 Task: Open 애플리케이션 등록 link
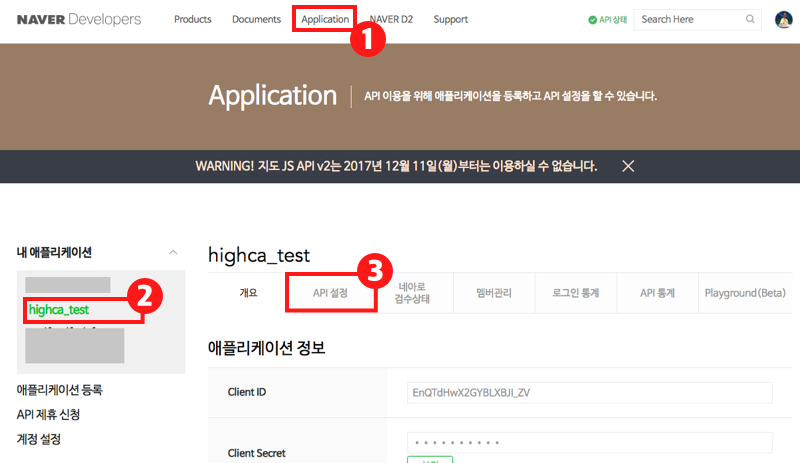tap(59, 390)
